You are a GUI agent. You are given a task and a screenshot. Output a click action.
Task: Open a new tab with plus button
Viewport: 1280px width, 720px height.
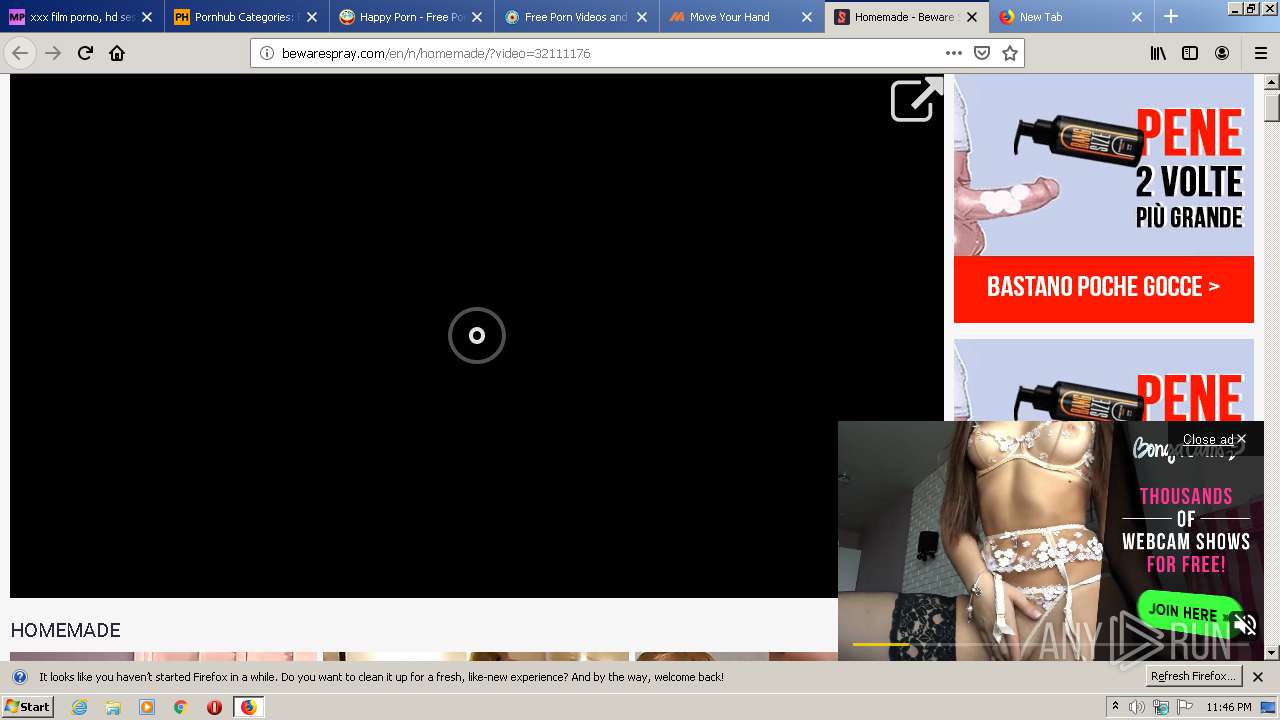pyautogui.click(x=1171, y=17)
